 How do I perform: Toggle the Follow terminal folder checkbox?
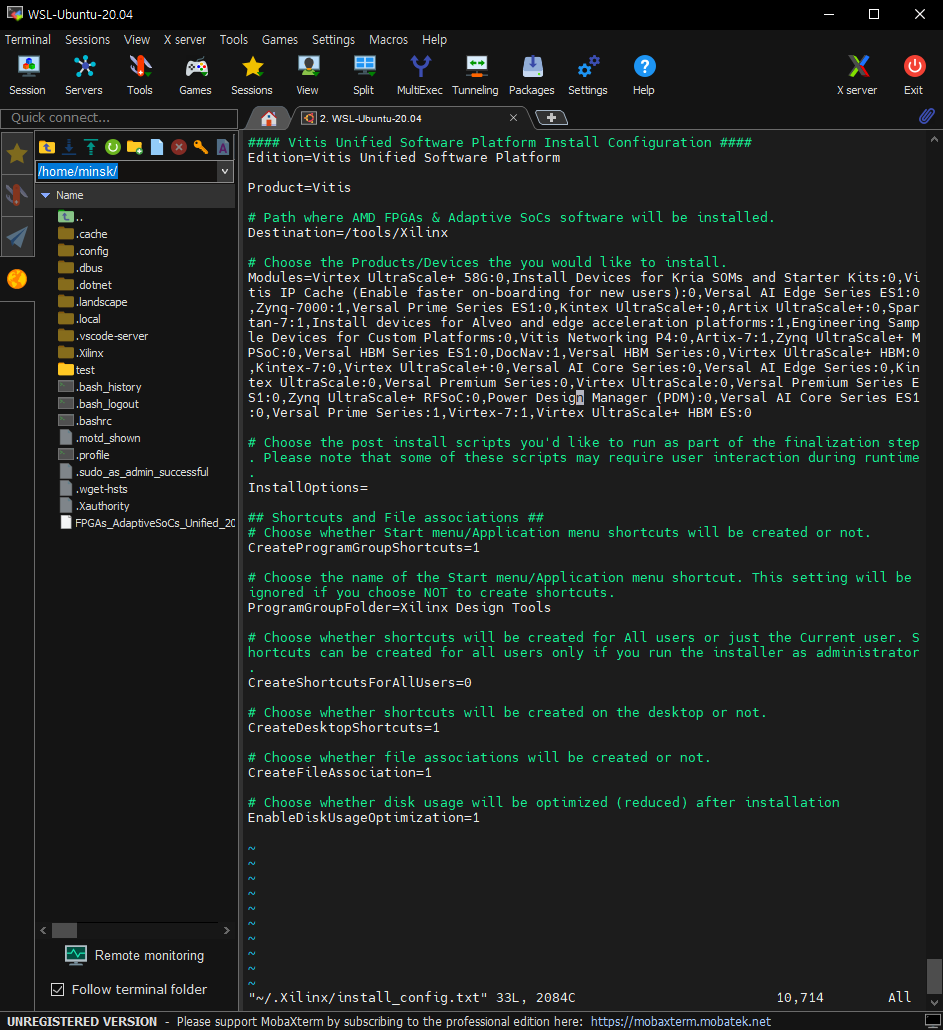tap(57, 989)
